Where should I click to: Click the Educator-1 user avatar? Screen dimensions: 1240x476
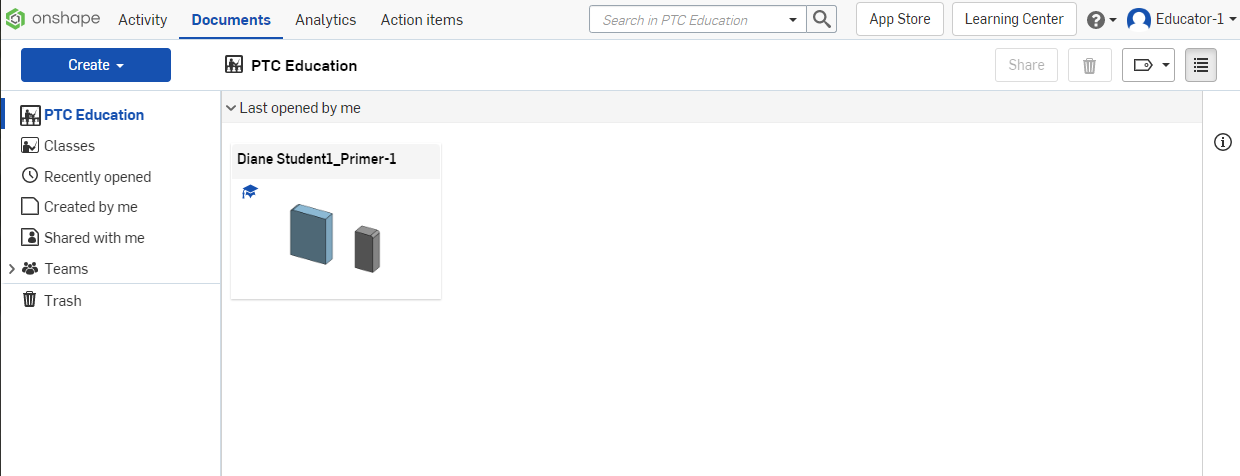(x=1139, y=20)
